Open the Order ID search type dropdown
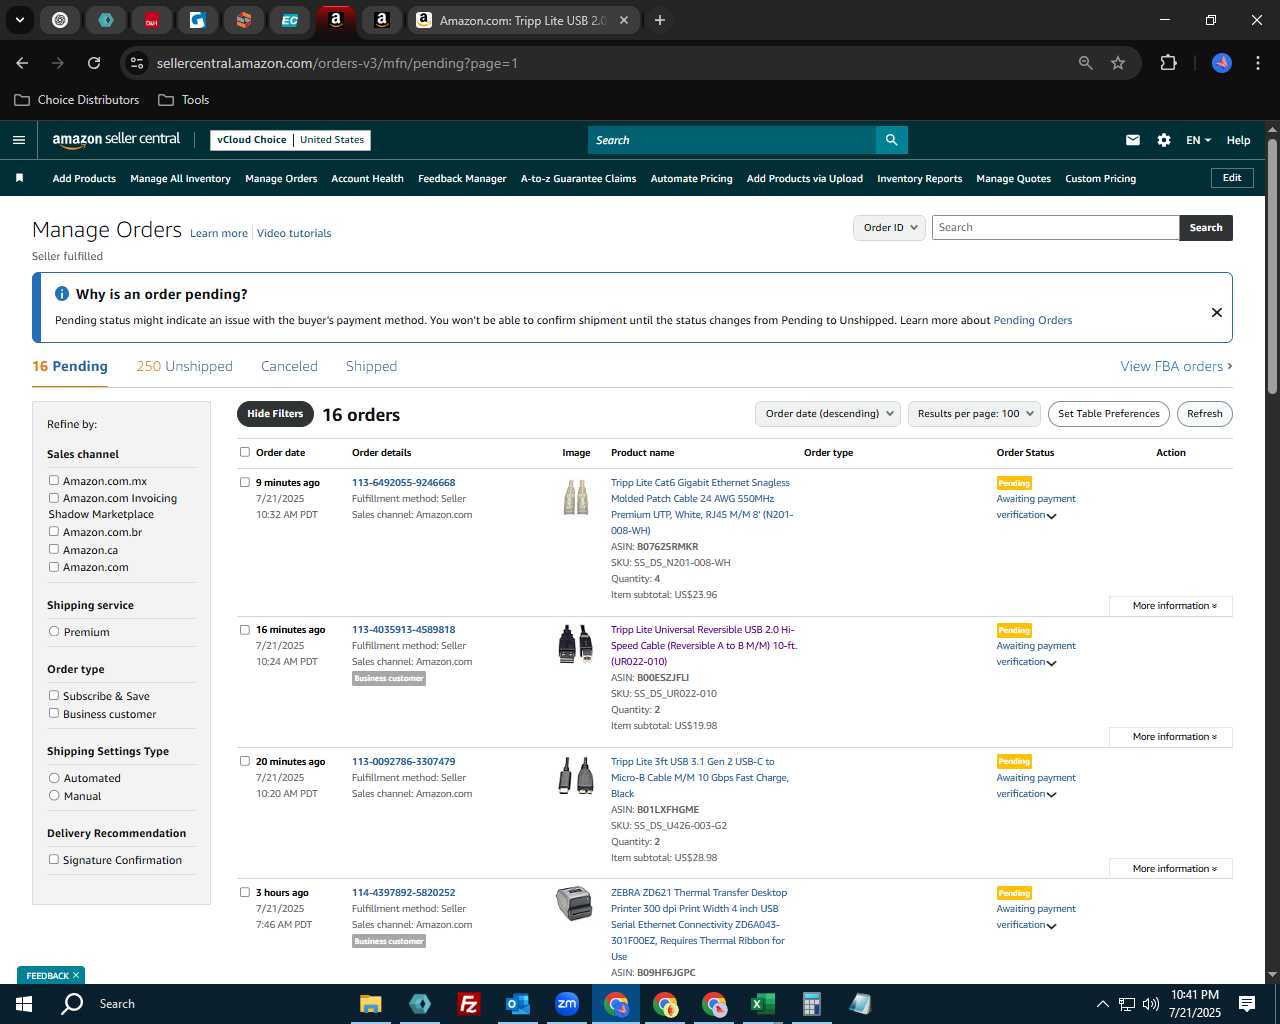Screen dimensions: 1280x1024 click(889, 228)
